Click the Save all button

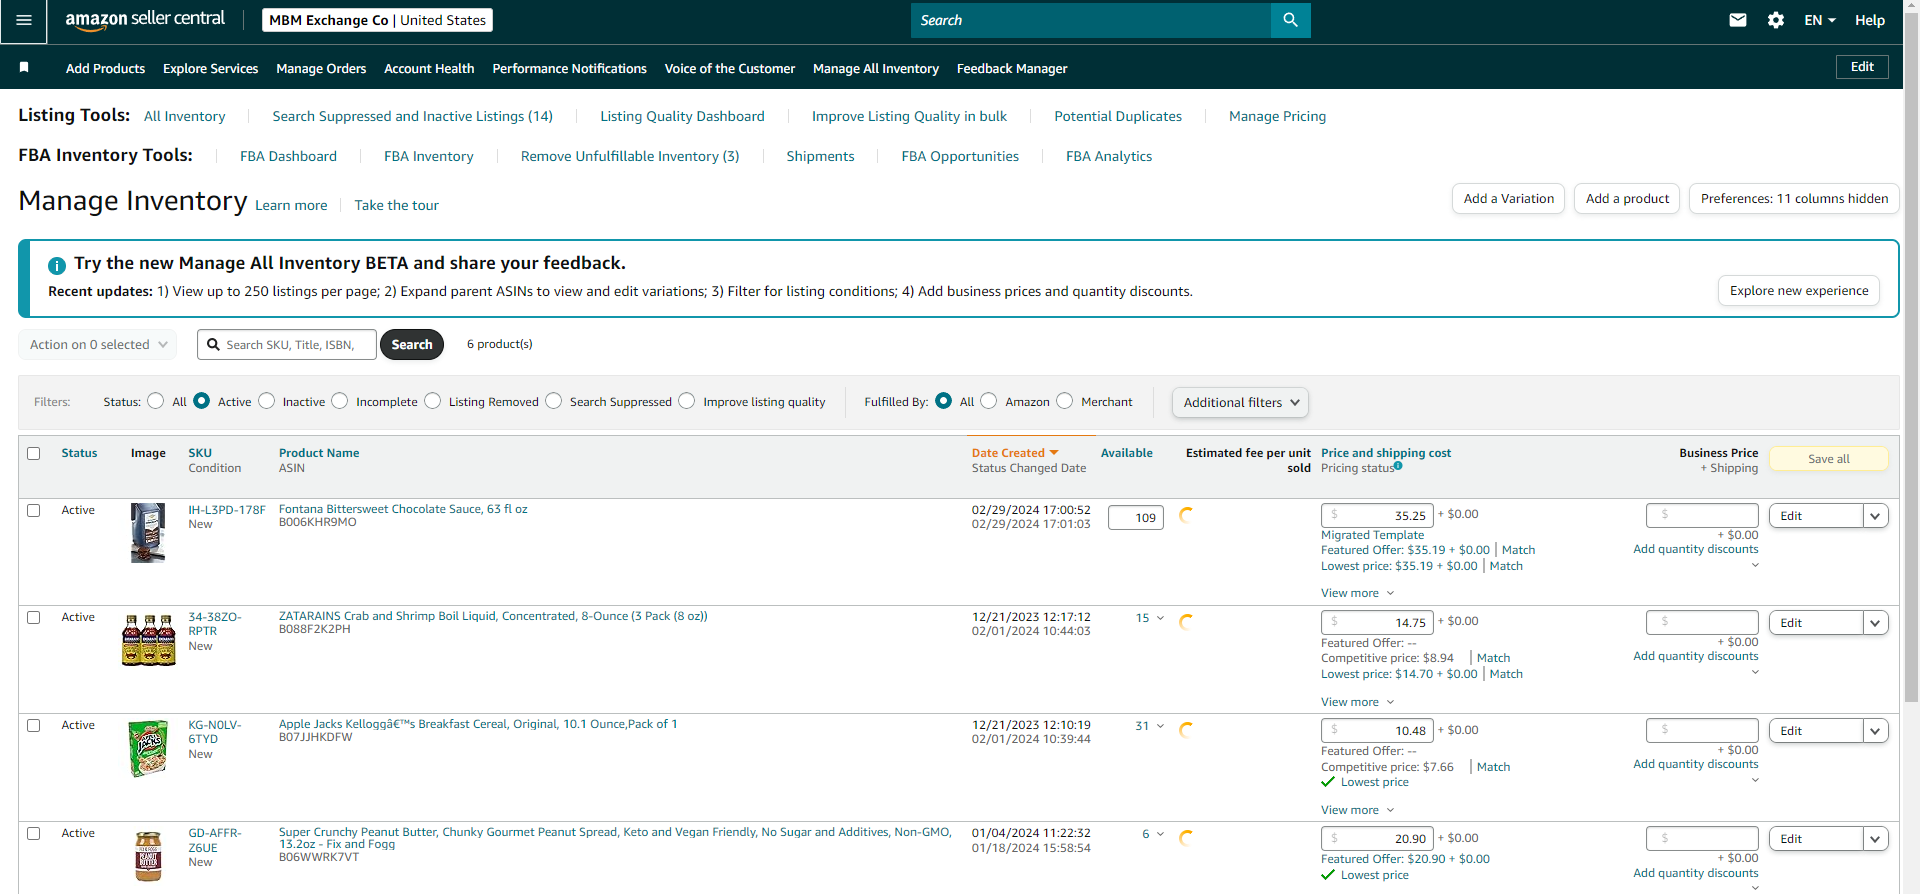[1829, 459]
